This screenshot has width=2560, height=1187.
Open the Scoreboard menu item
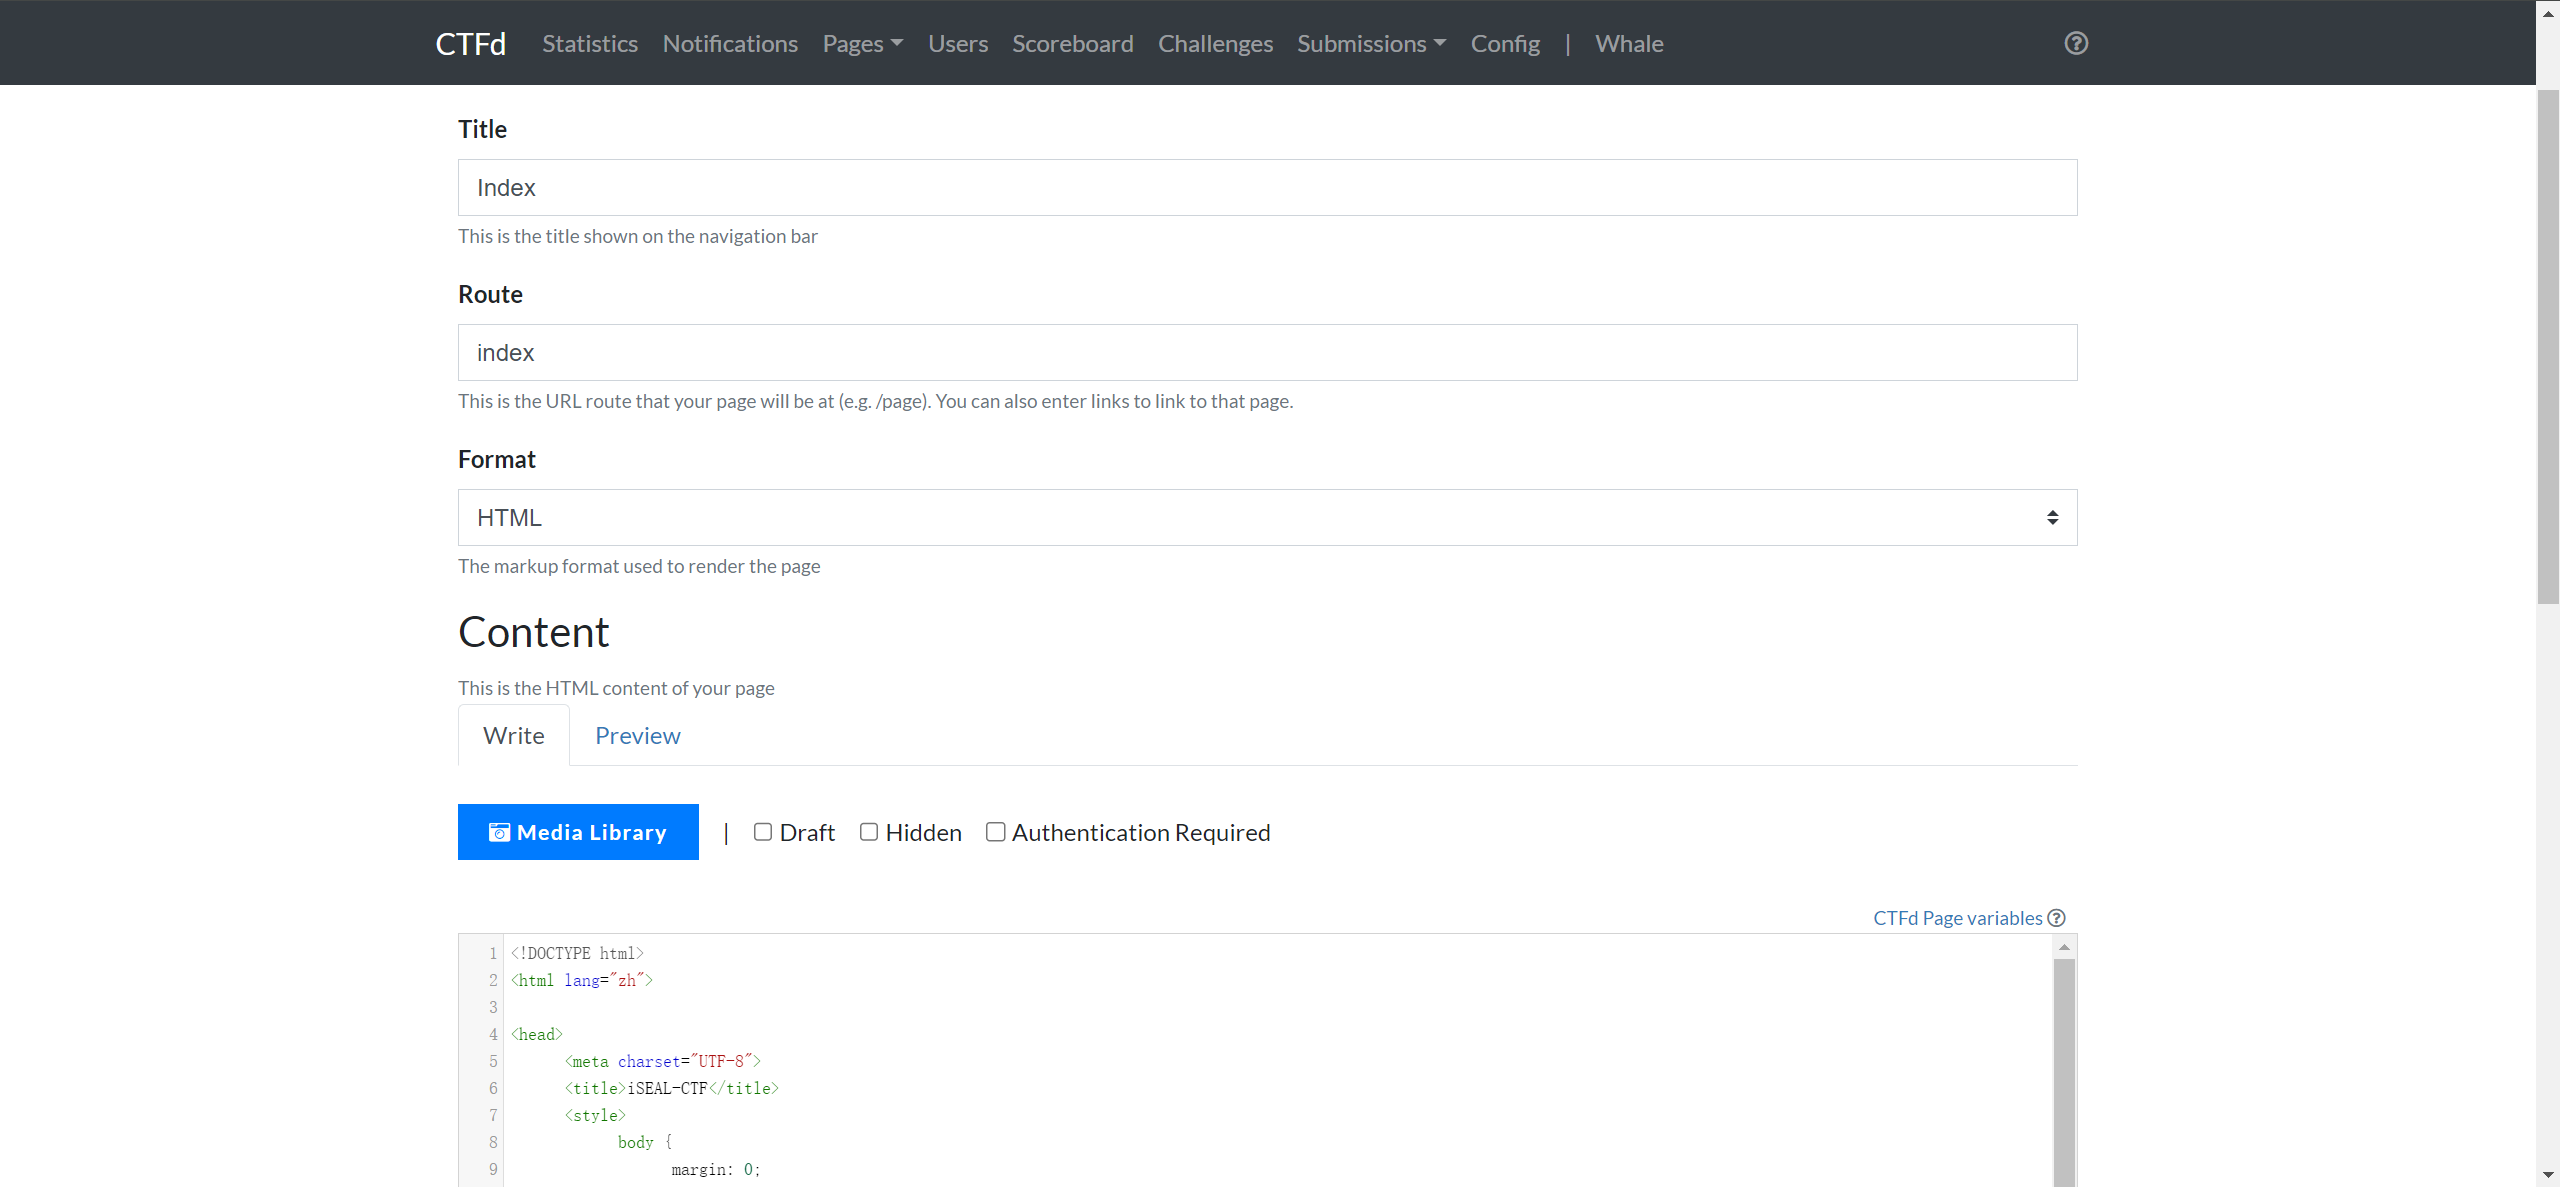1072,43
